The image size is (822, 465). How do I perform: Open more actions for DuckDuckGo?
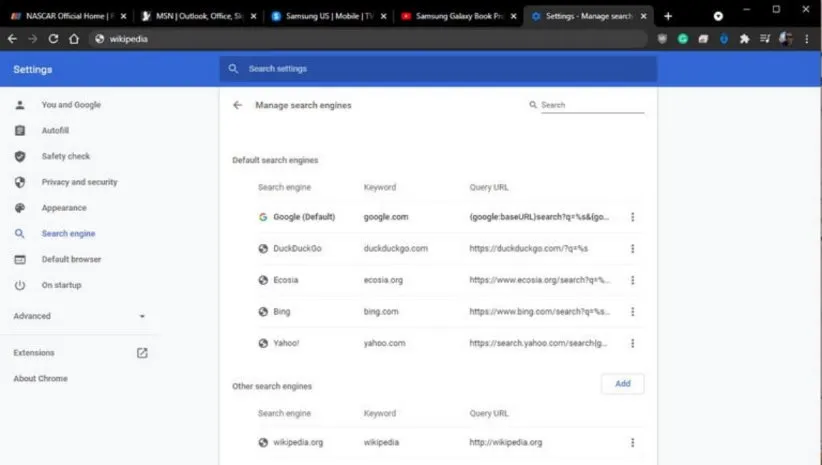[632, 249]
